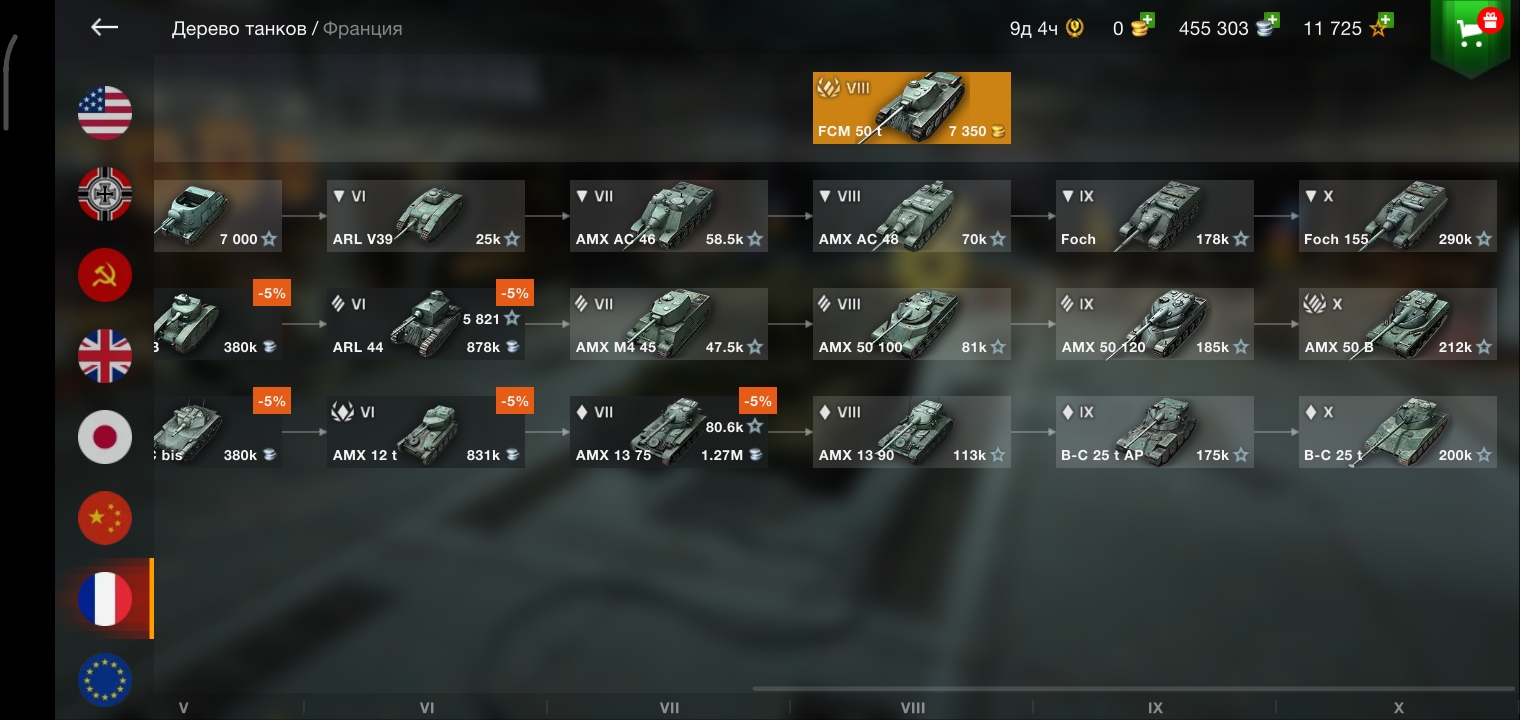Select the B-C 25 t tank node
The image size is (1520, 720).
pyautogui.click(x=1398, y=432)
